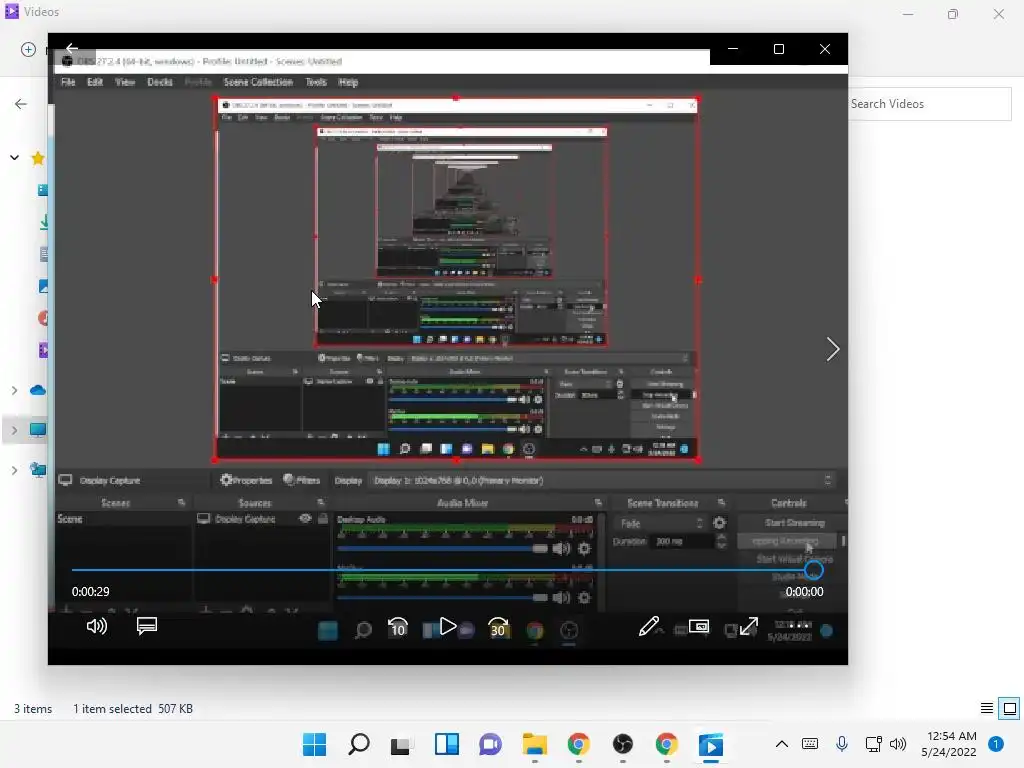Open Chrome icon beside Movies & TV
The width and height of the screenshot is (1024, 768).
[666, 744]
